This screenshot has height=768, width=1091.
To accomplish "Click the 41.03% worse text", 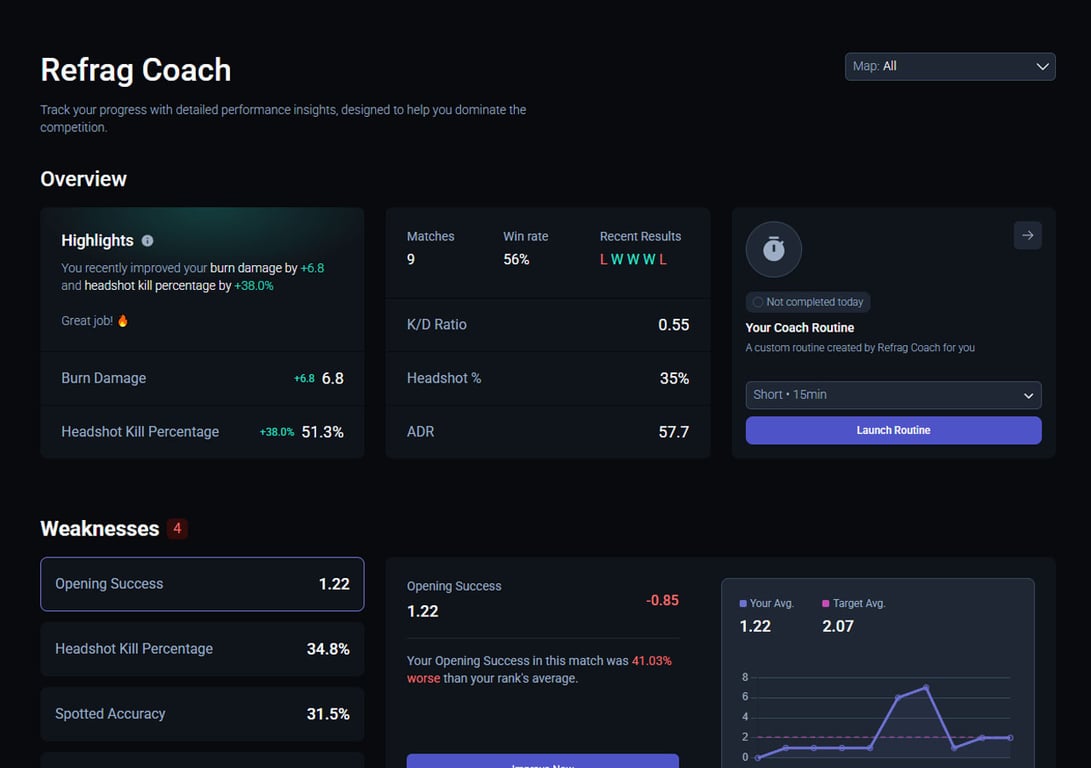I will (539, 669).
